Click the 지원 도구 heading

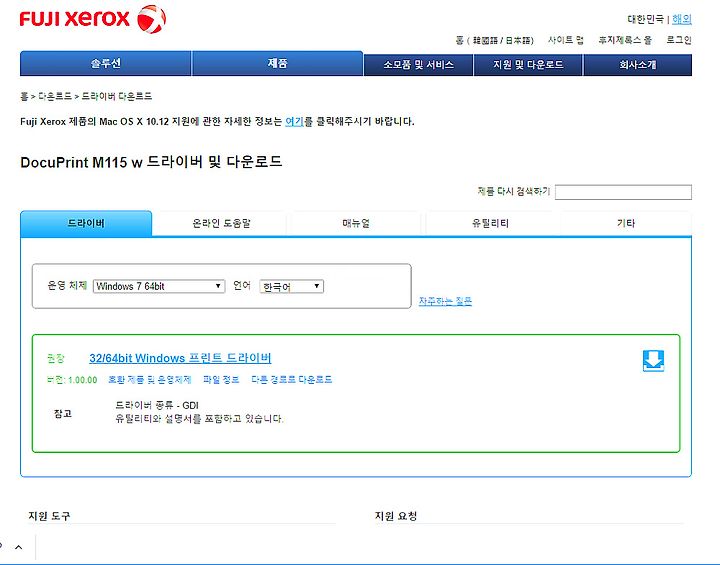[x=49, y=516]
